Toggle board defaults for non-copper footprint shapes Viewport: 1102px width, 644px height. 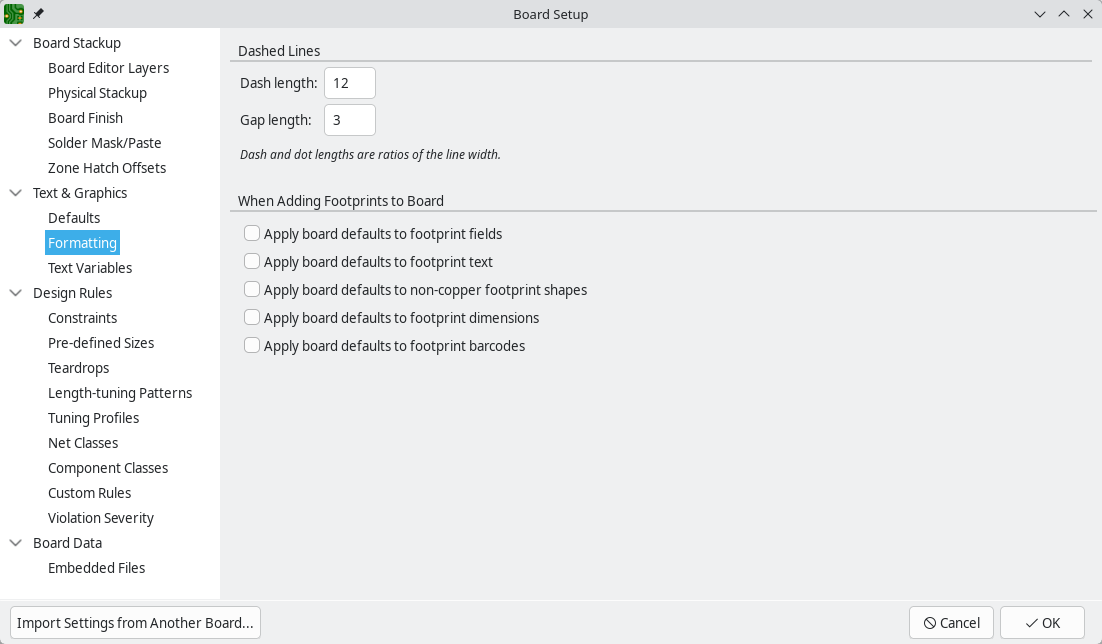tap(252, 290)
